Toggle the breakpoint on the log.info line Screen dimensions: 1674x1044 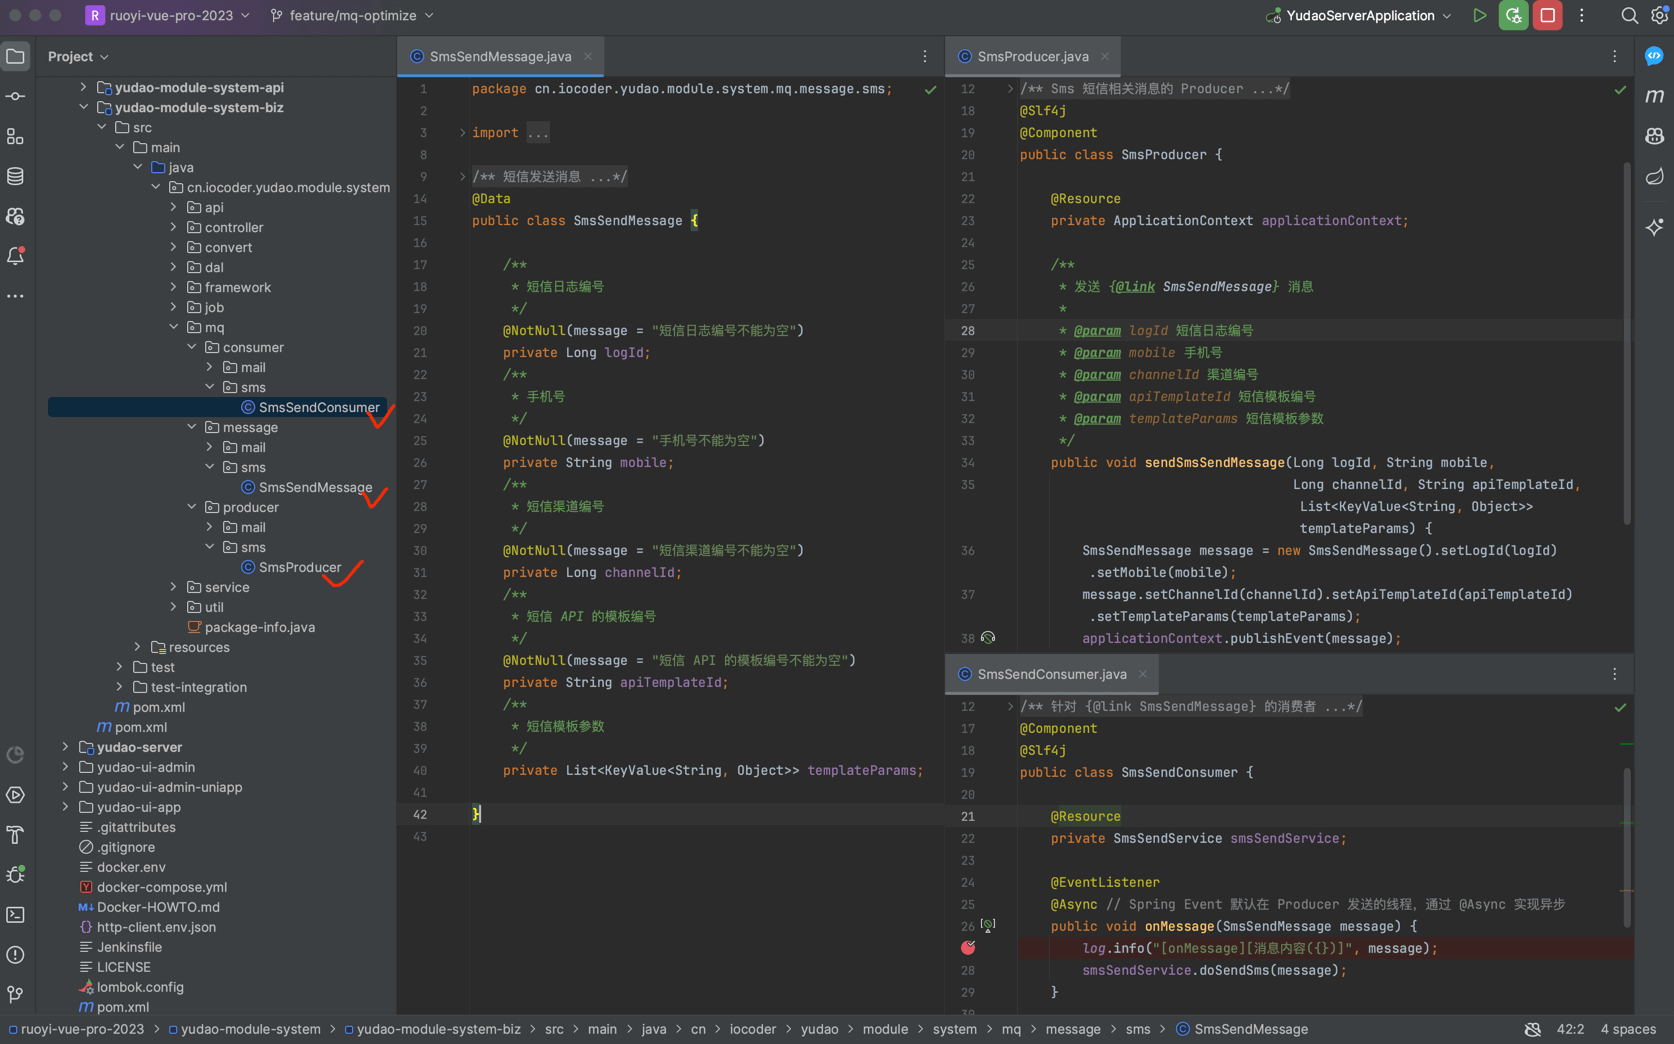(968, 948)
